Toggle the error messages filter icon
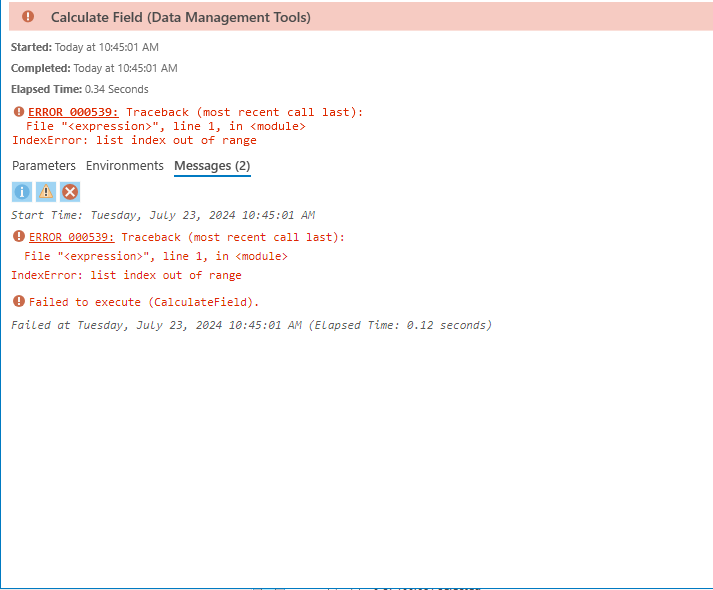 [x=70, y=192]
